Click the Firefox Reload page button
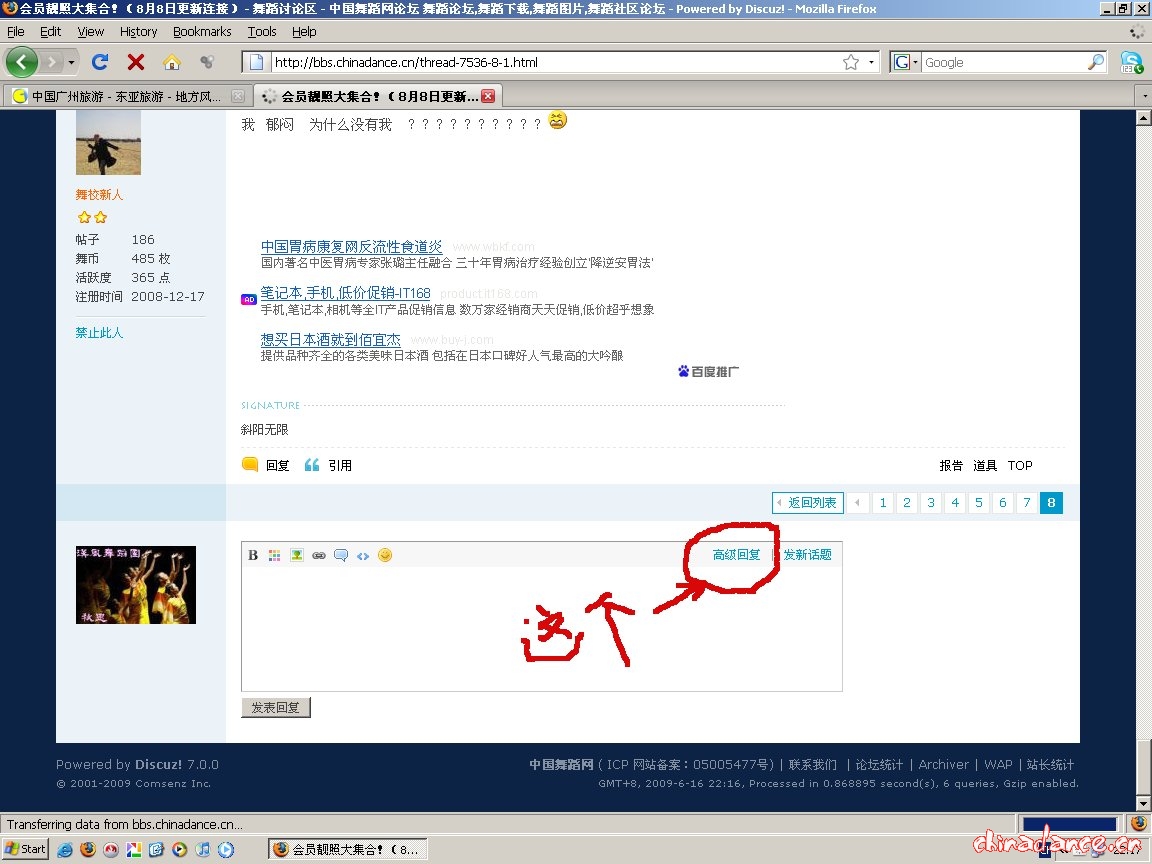 point(99,61)
